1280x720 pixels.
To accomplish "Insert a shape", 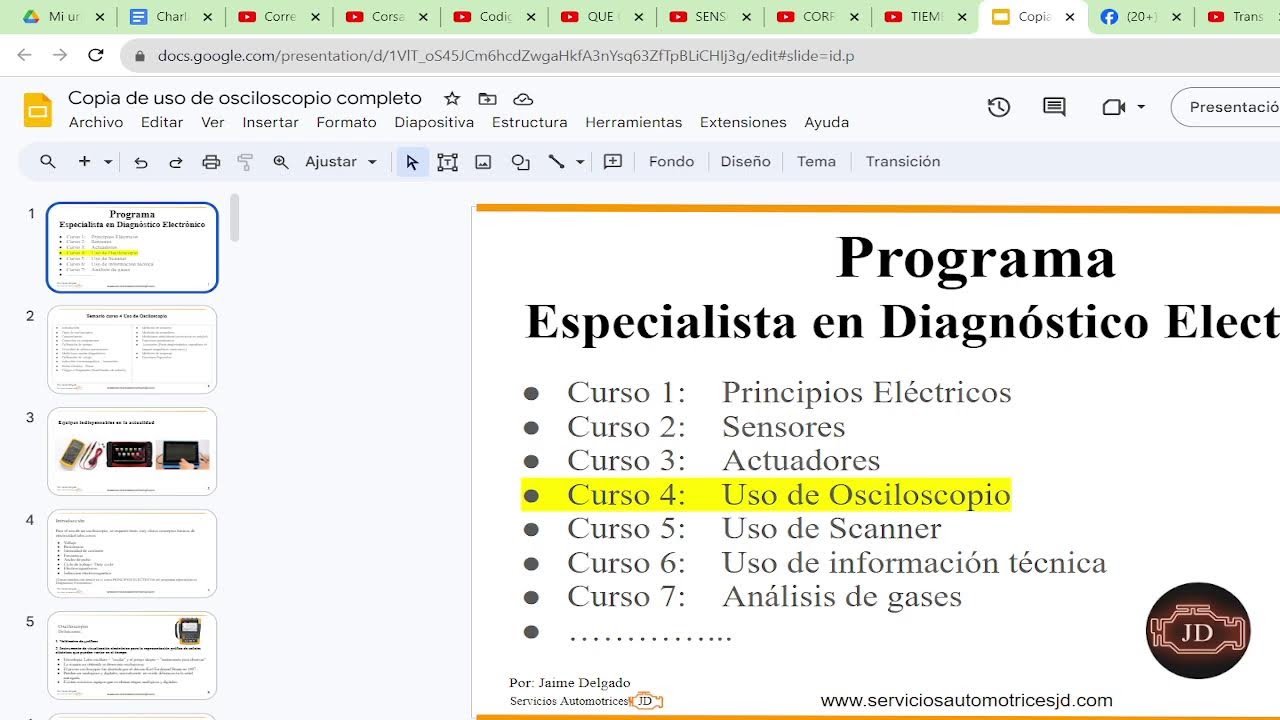I will [520, 161].
